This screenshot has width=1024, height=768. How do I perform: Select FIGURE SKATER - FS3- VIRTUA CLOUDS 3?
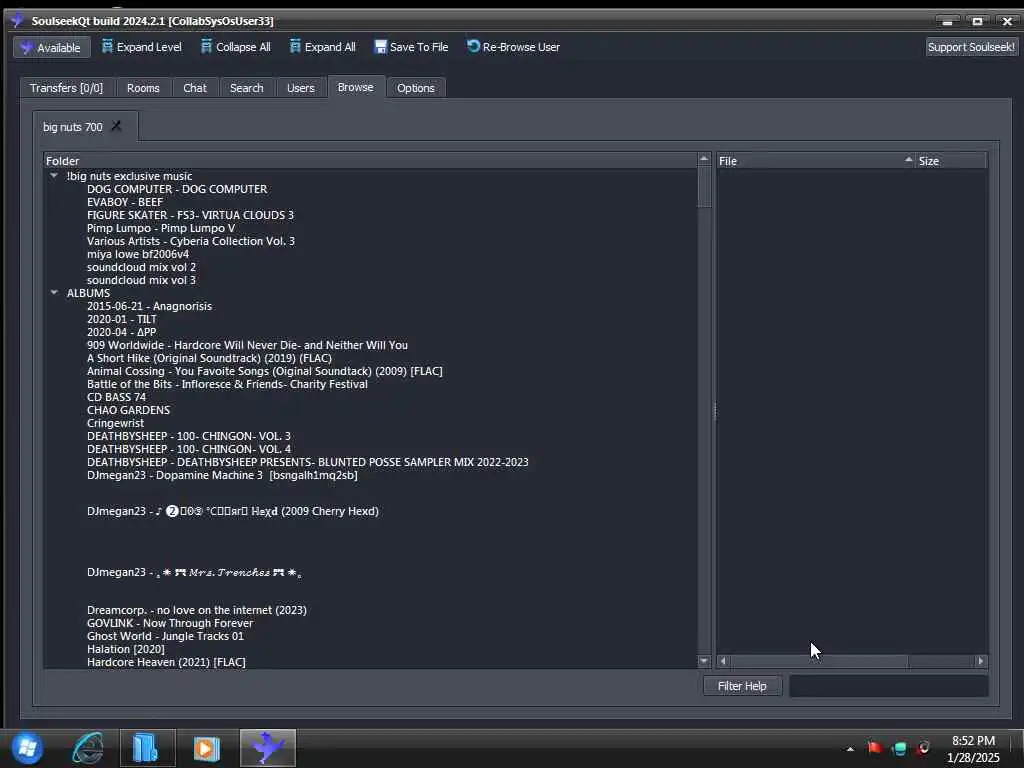tap(190, 215)
